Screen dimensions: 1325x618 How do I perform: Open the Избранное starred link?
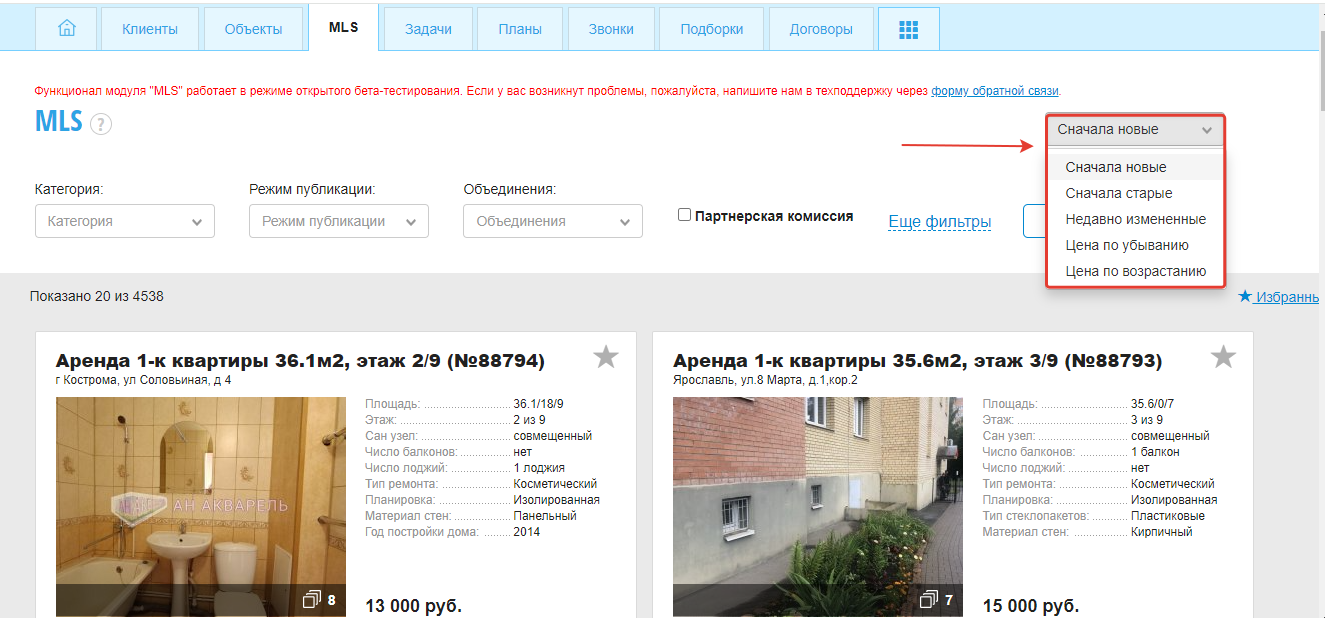(x=1280, y=297)
